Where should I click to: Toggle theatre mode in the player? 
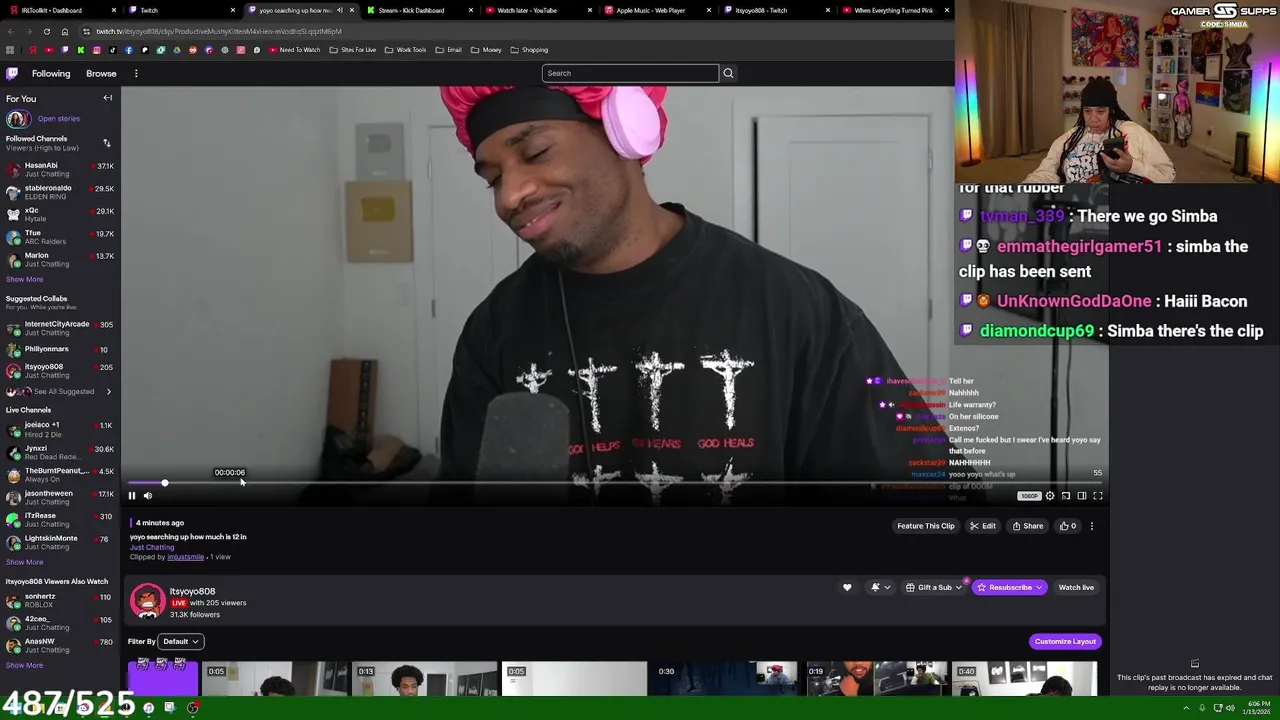point(1081,496)
